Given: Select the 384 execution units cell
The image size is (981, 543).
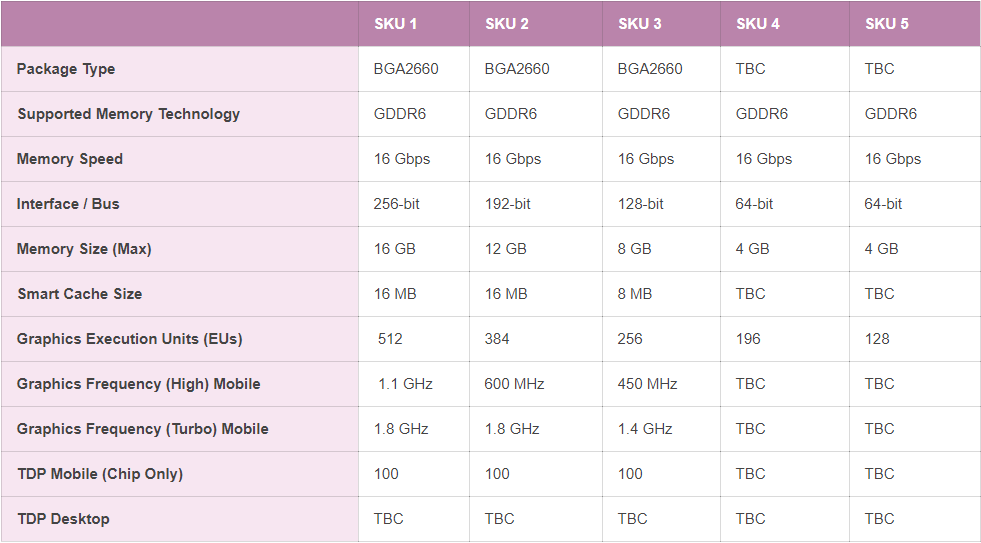Looking at the screenshot, I should 497,339.
